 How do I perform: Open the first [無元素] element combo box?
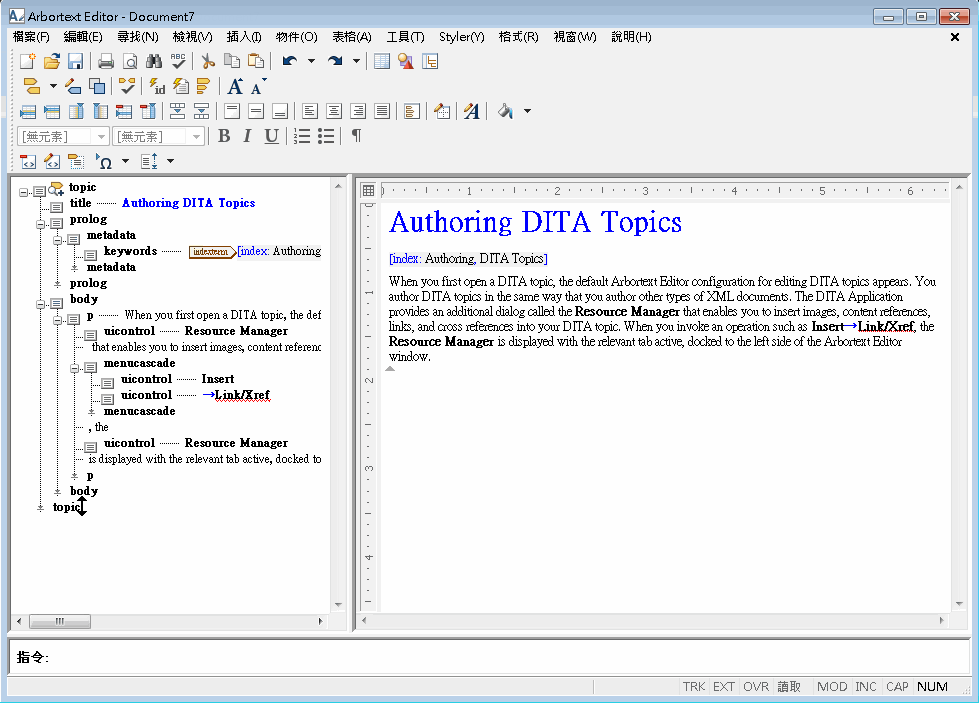pyautogui.click(x=63, y=136)
